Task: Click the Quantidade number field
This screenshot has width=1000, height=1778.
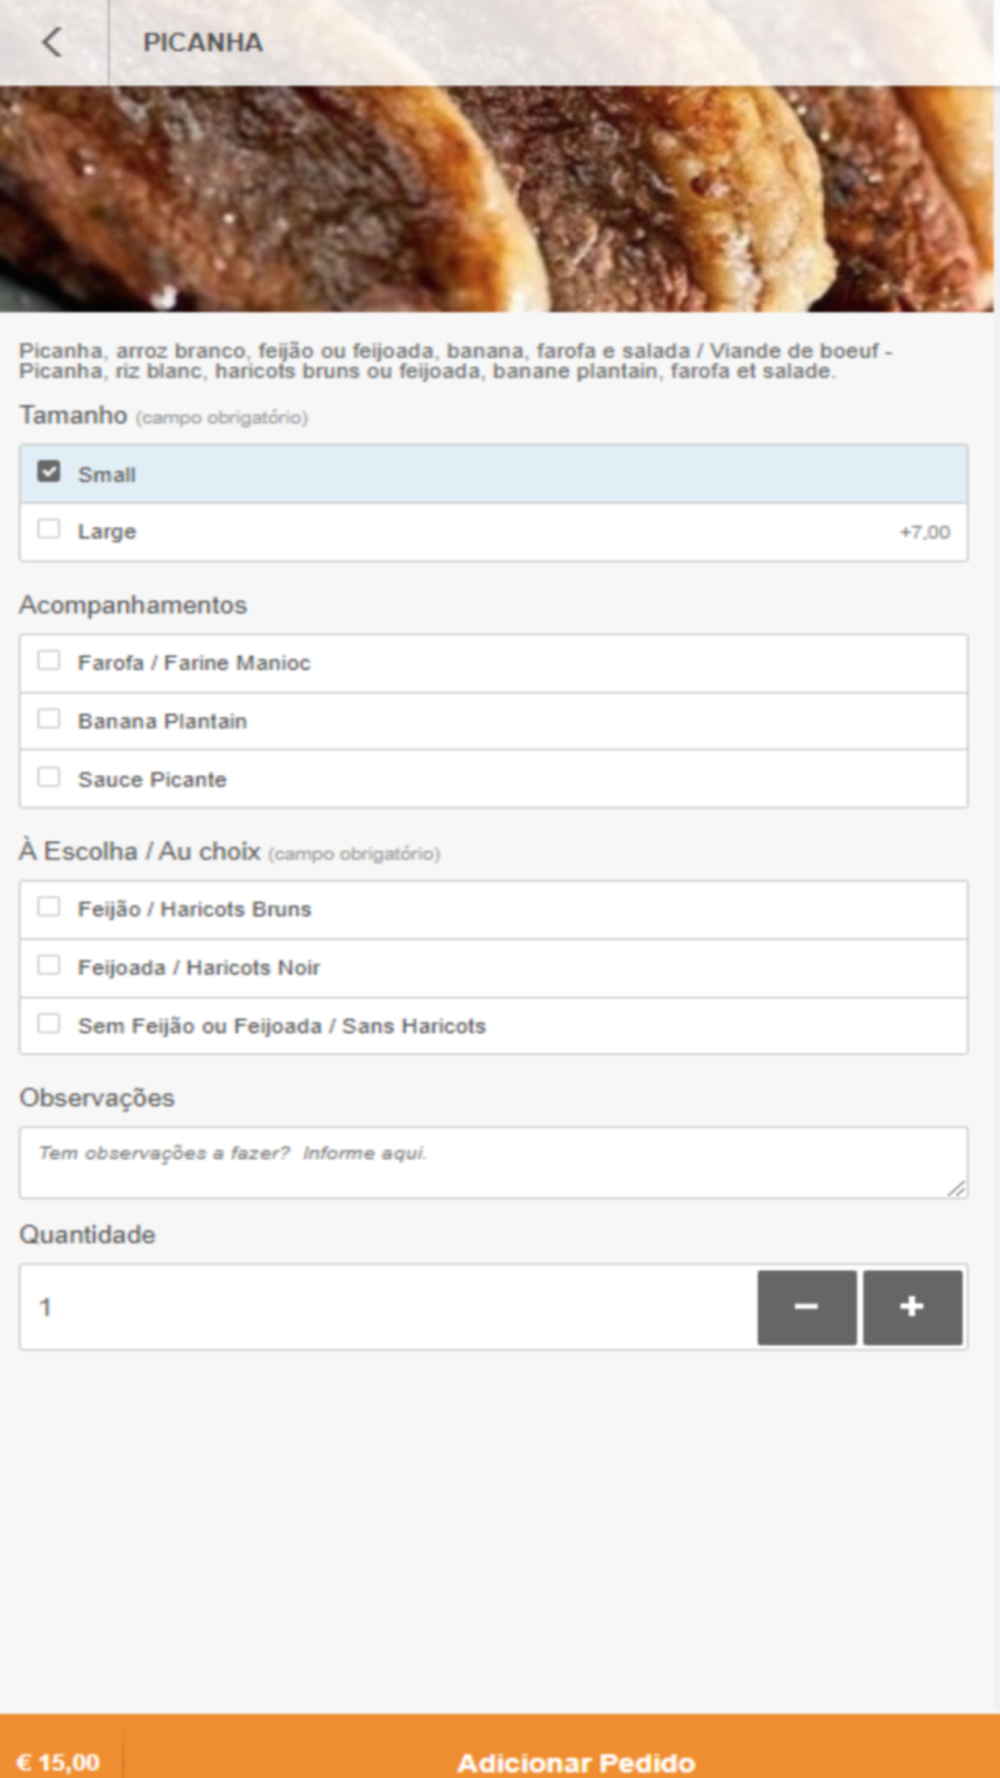Action: (x=388, y=1307)
